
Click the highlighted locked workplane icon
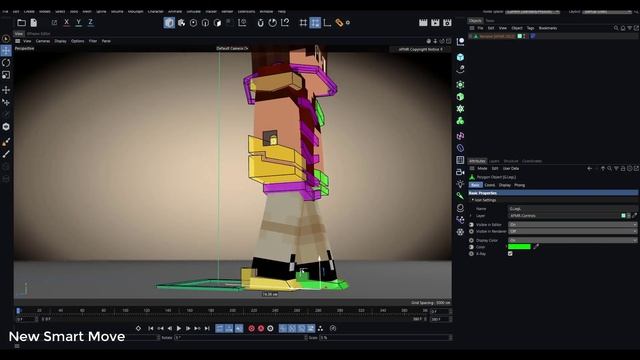(315, 22)
